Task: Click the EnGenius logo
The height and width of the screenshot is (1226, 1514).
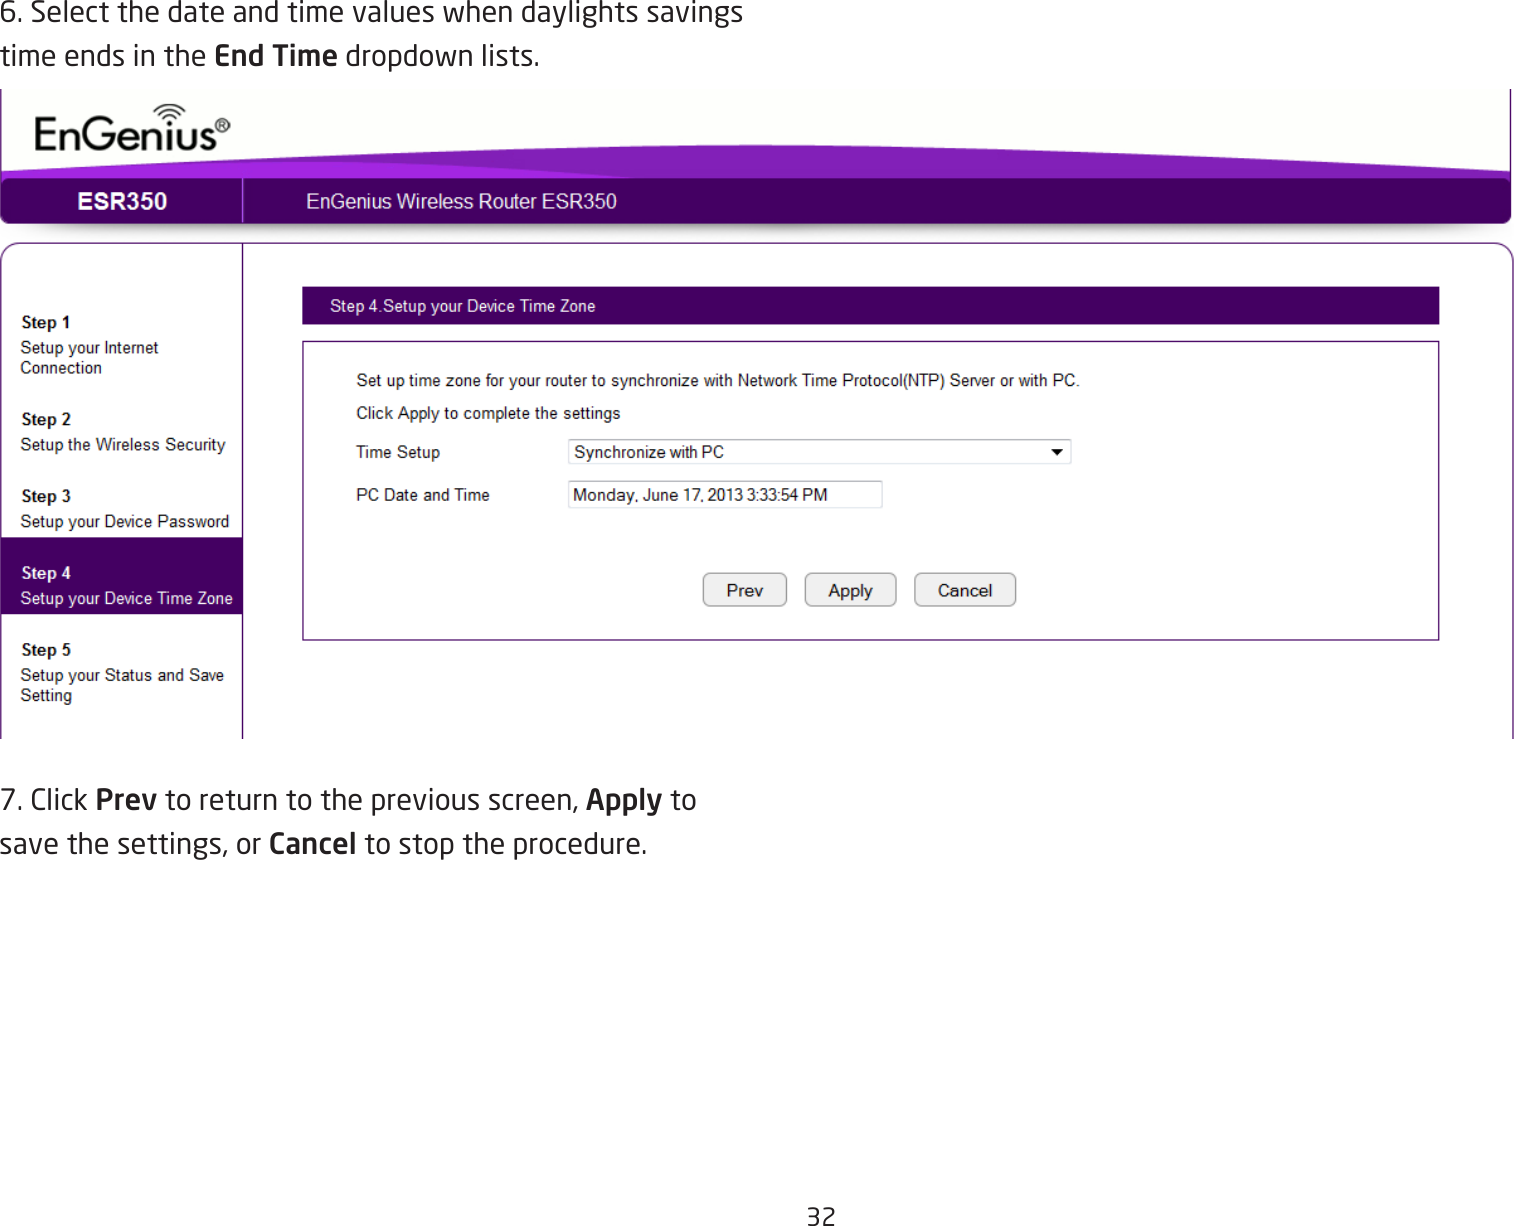Action: pos(132,129)
